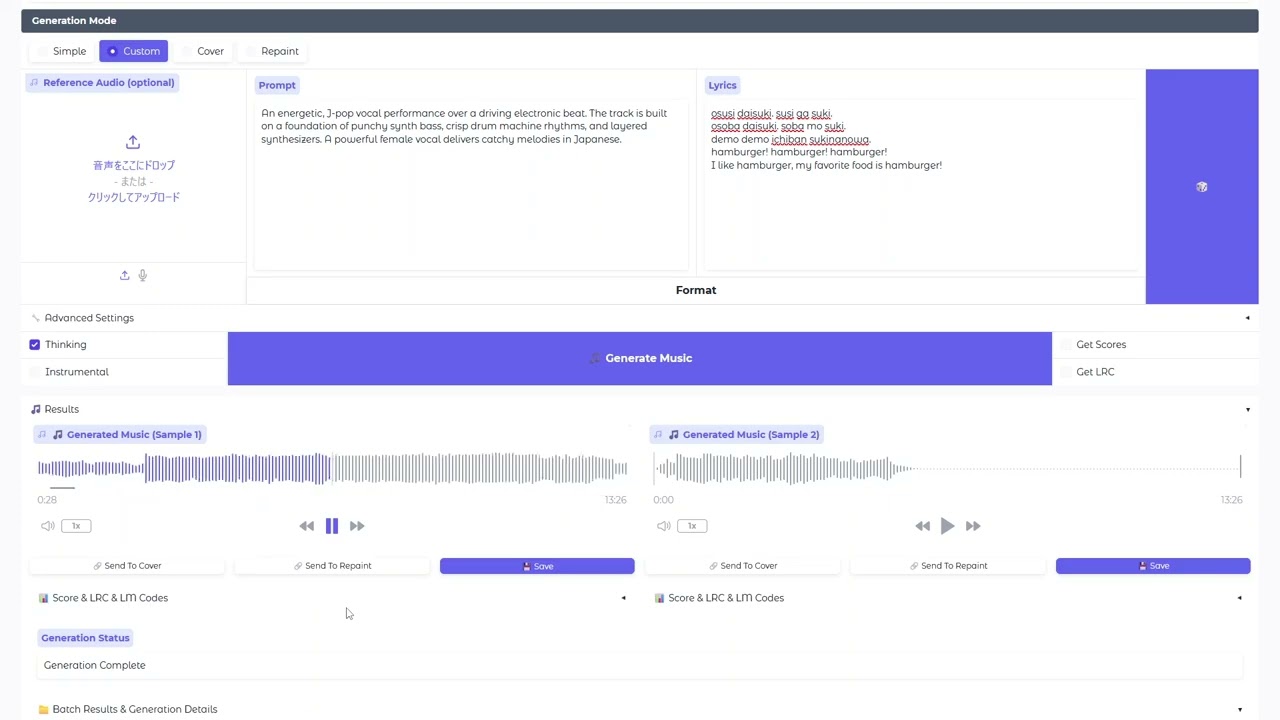Click the microphone record icon
The width and height of the screenshot is (1280, 720).
coord(143,275)
